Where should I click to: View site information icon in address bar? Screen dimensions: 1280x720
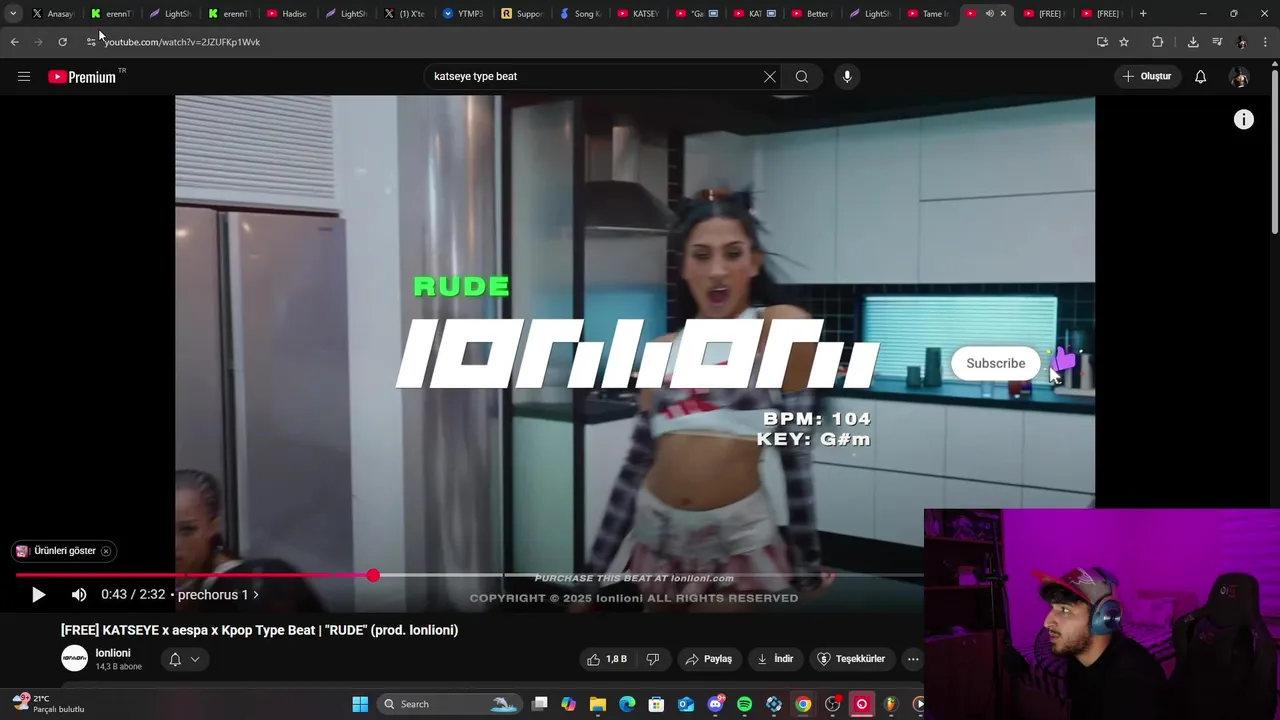pyautogui.click(x=90, y=42)
